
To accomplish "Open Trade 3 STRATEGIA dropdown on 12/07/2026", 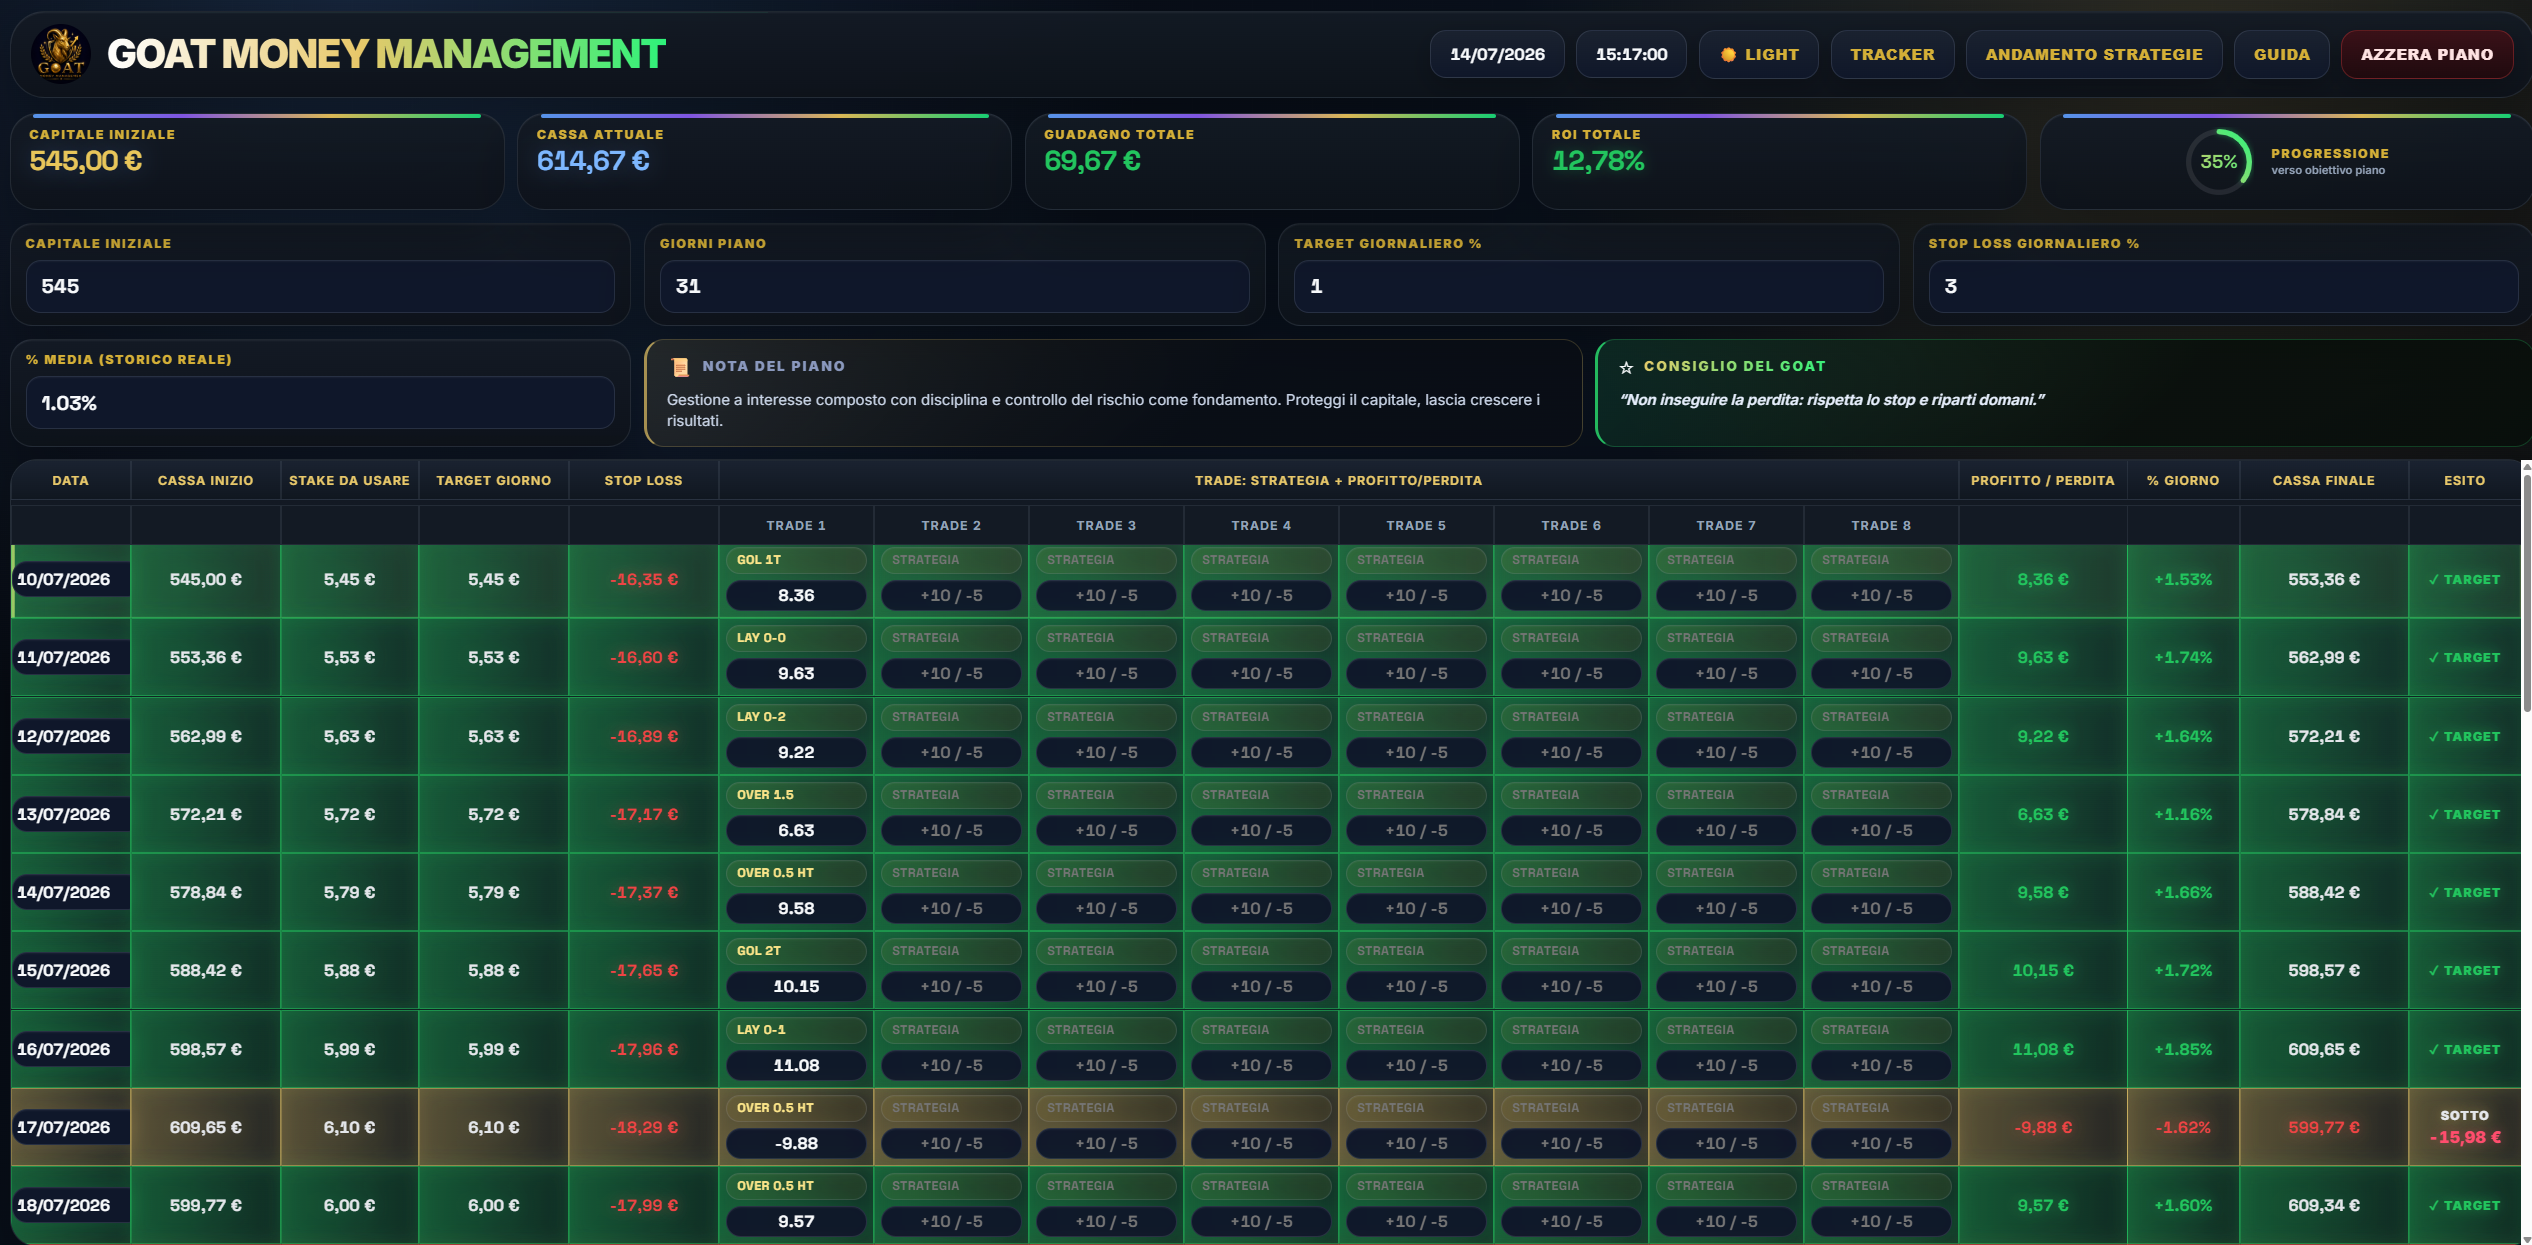I will pos(1106,717).
